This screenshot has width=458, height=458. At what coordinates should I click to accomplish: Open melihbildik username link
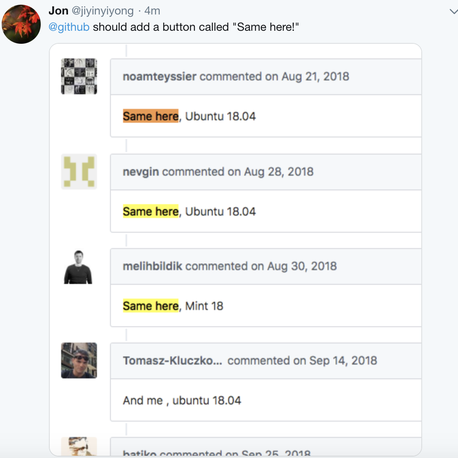tap(152, 266)
